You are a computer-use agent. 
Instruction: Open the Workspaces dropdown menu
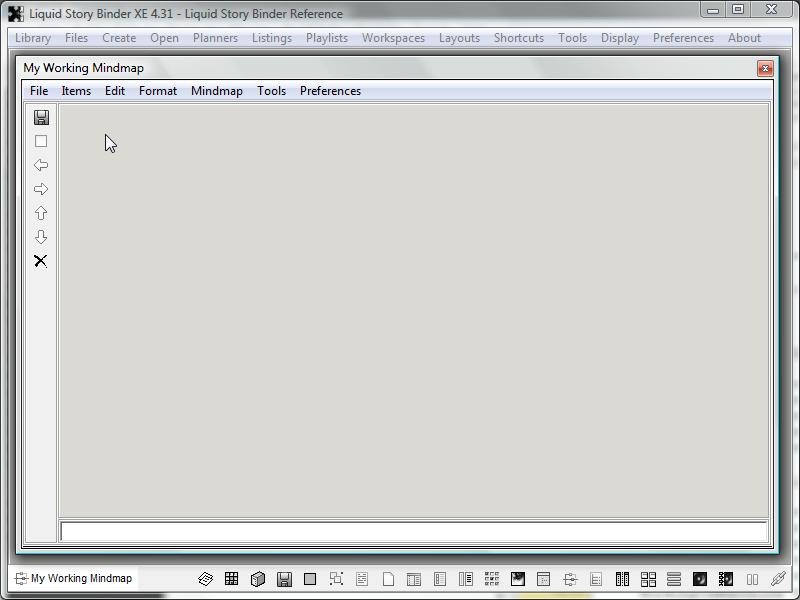tap(393, 38)
